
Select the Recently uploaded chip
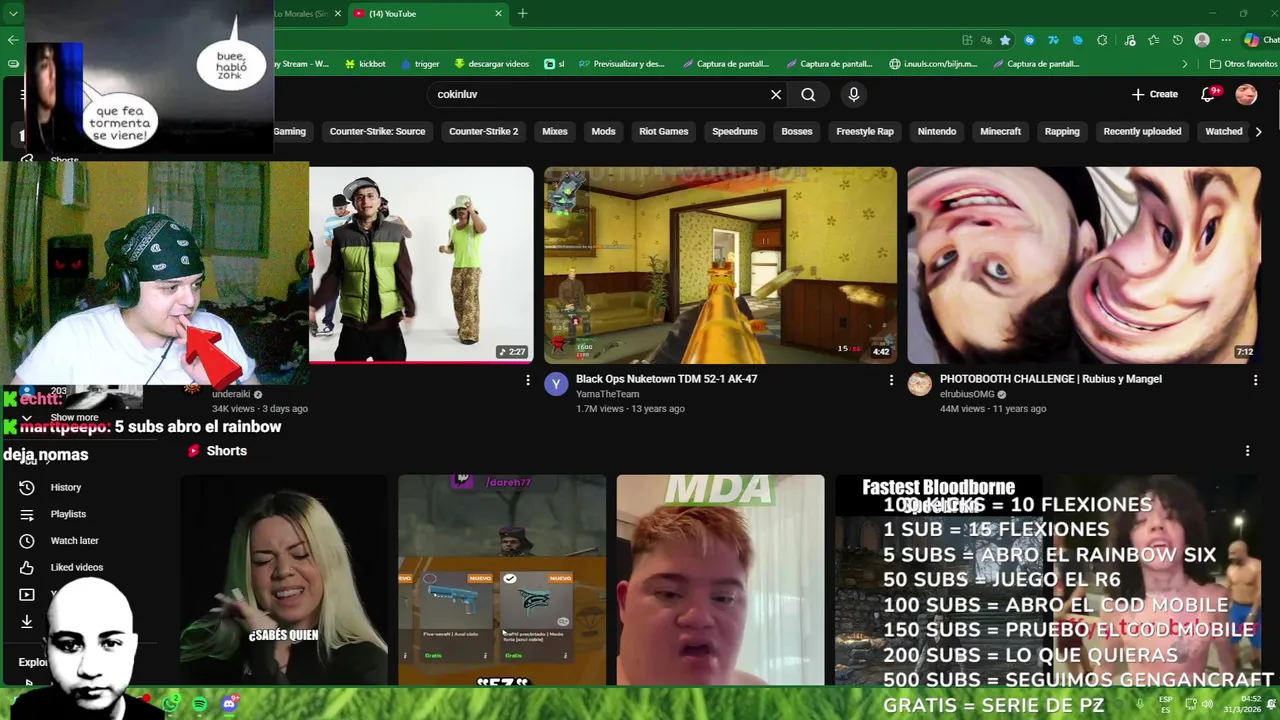1142,131
